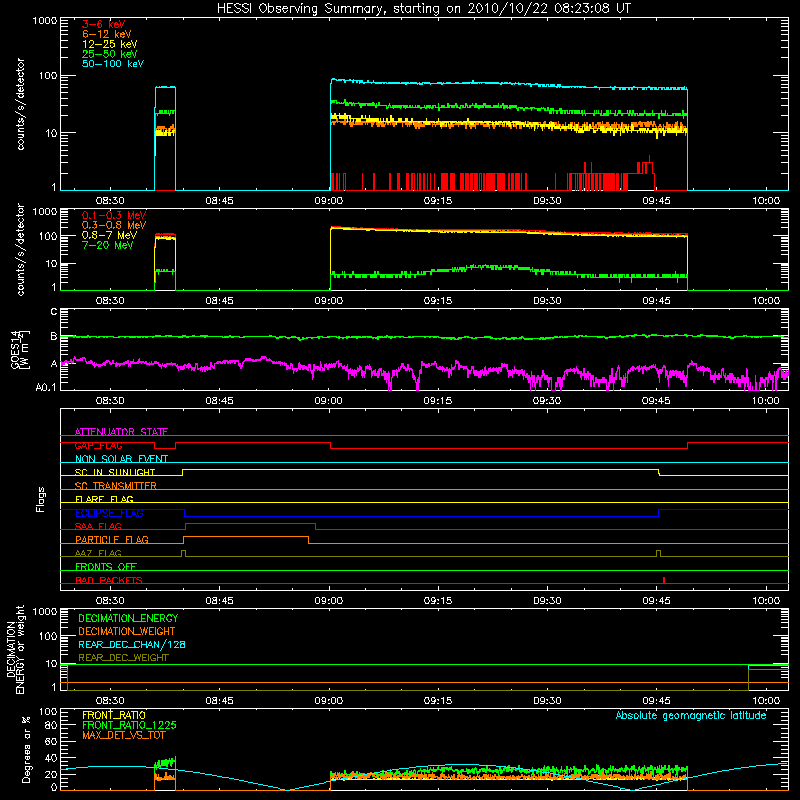Click the ECLIPSE_FLAG label

pos(109,513)
